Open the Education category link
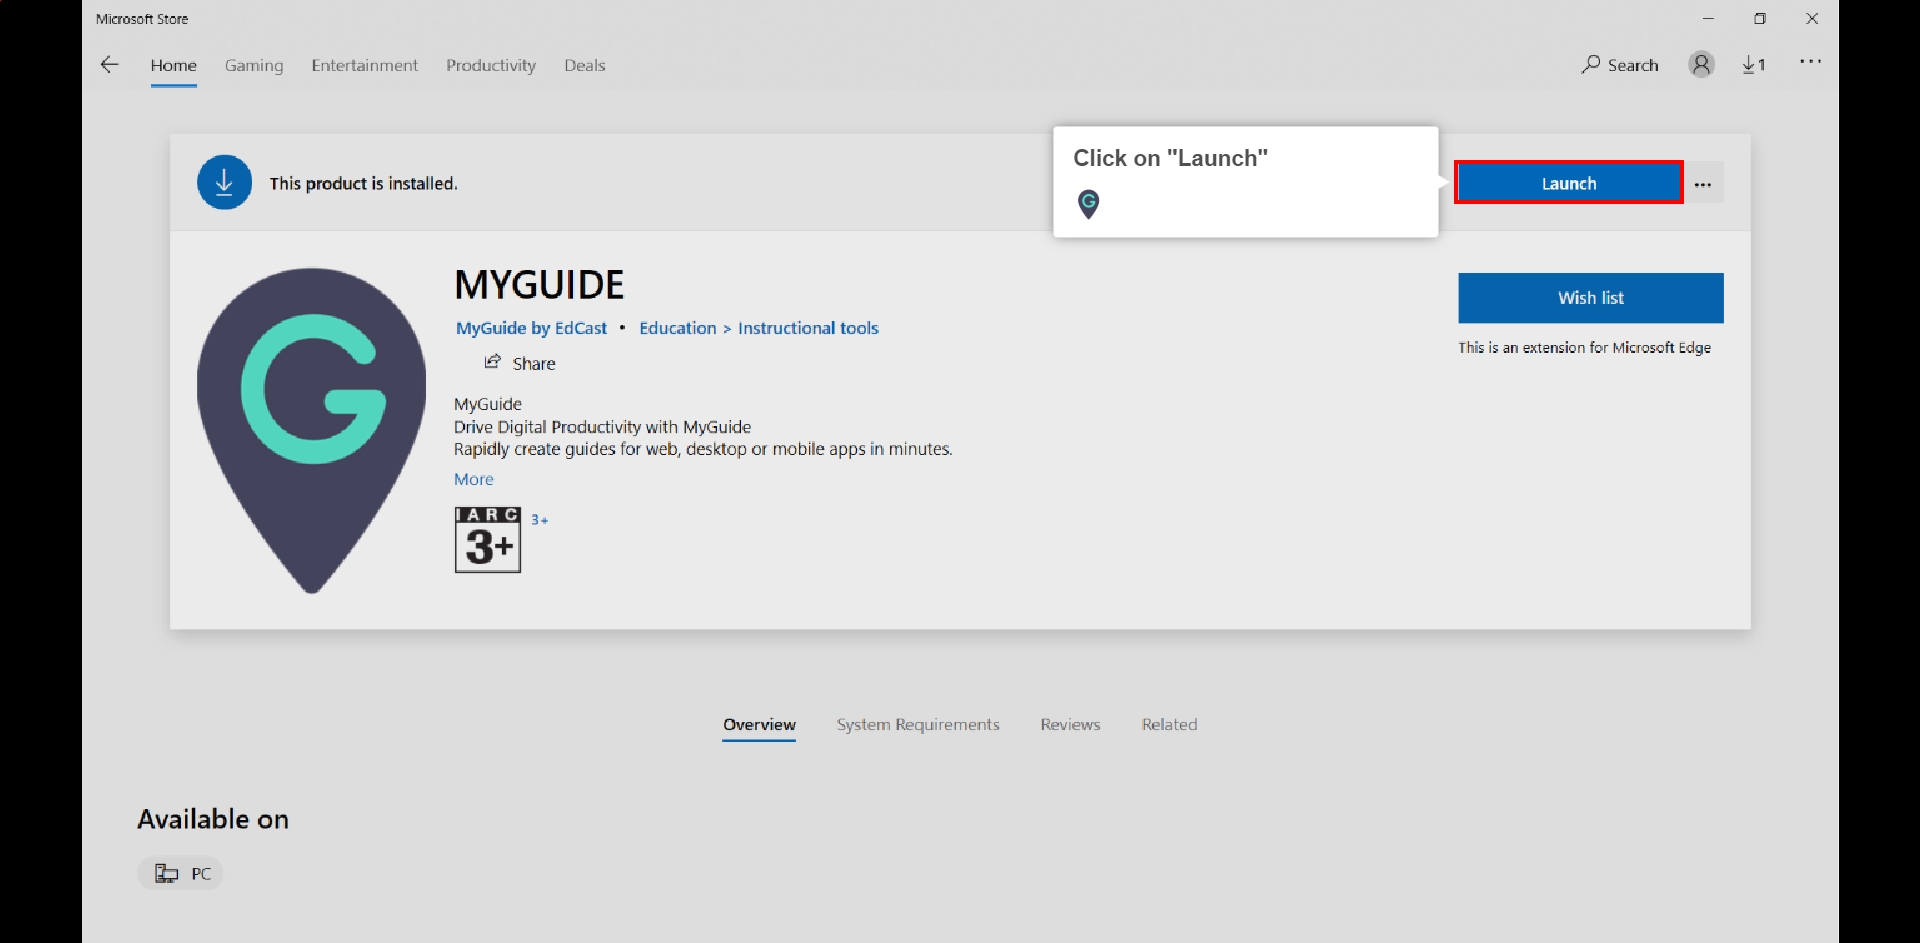This screenshot has width=1920, height=943. (x=678, y=328)
